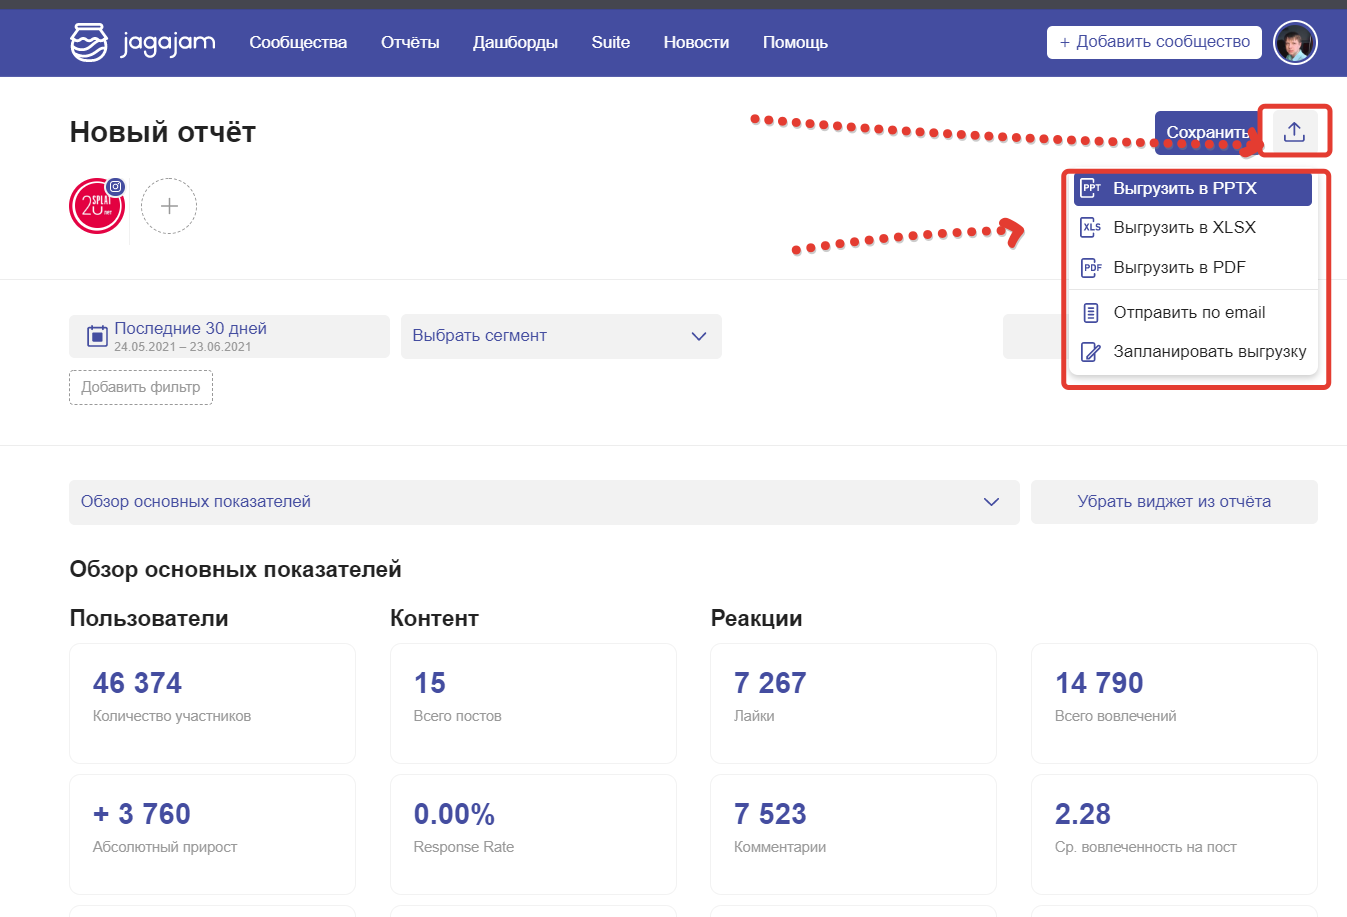Open the 'Обзор основных показателей' widget selector
Screen dimensions: 1347x917
tap(543, 502)
